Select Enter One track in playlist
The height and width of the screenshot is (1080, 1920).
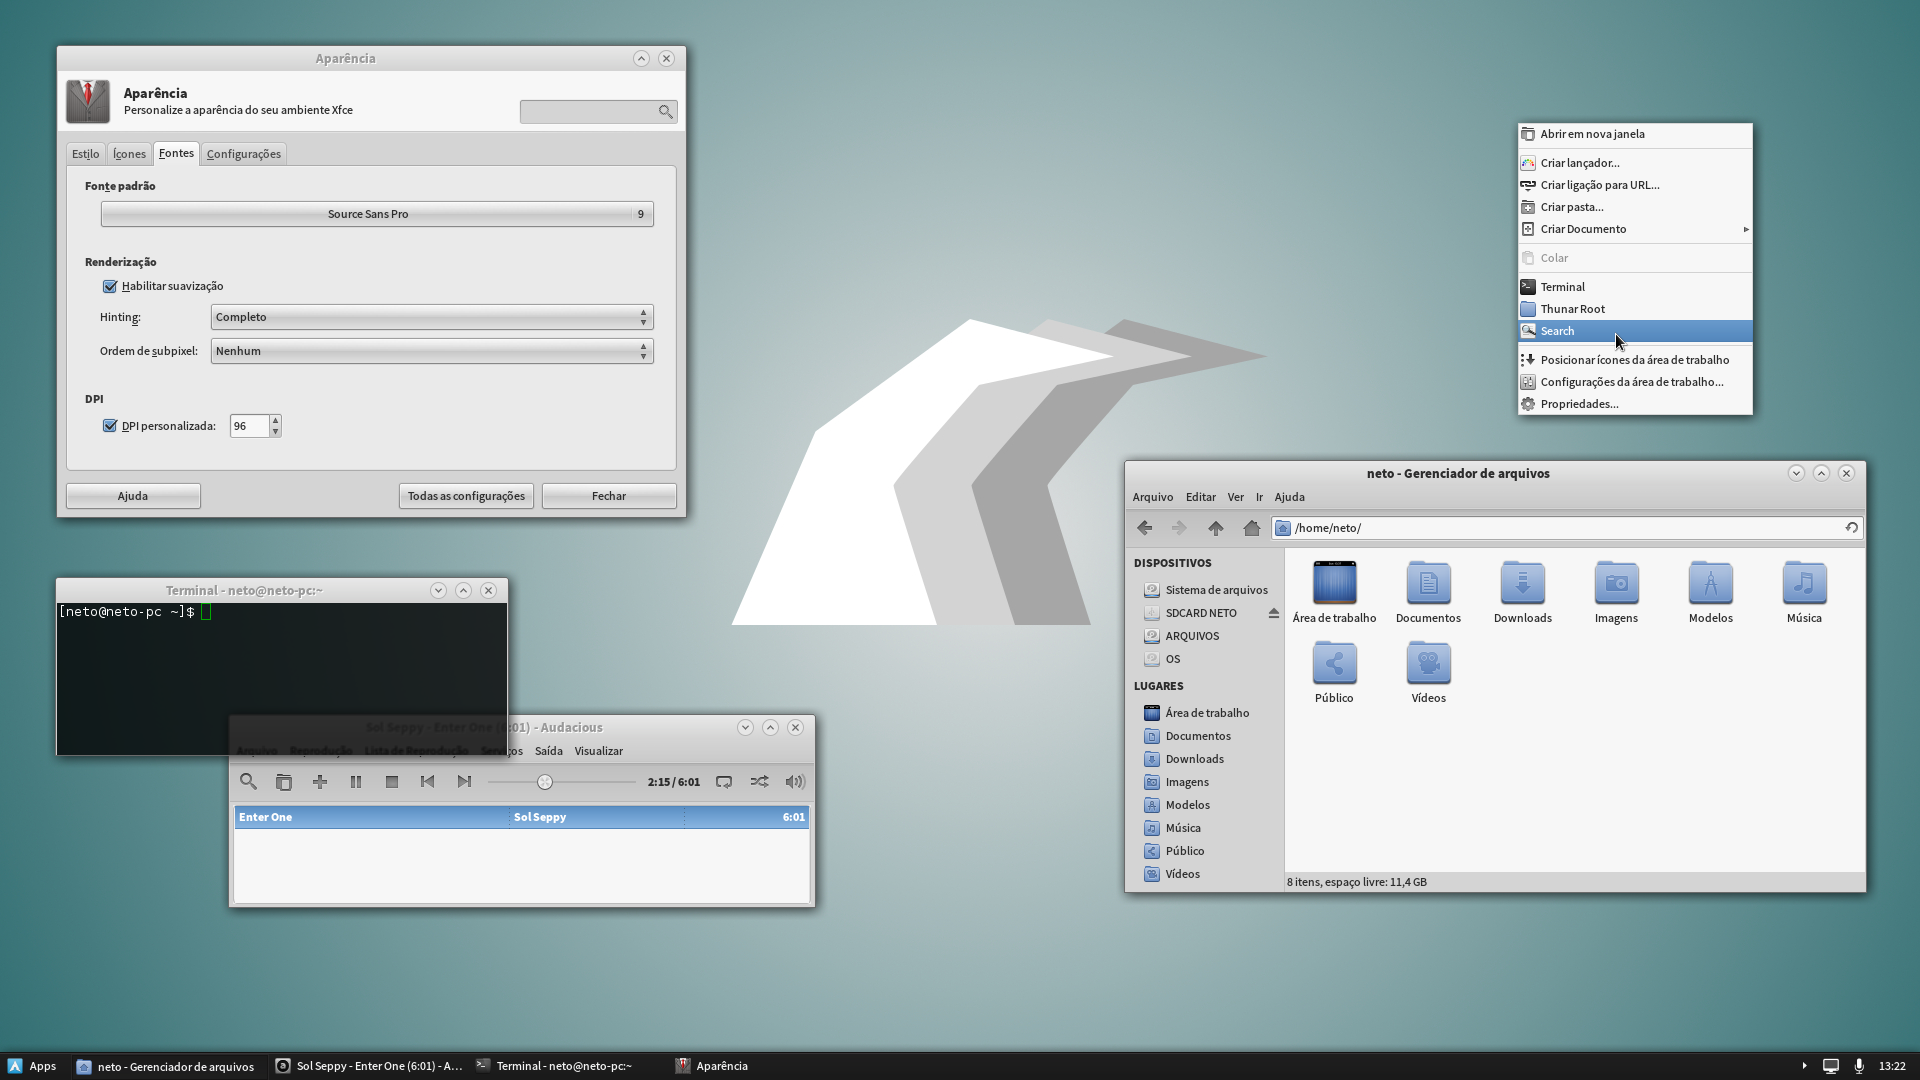[521, 817]
